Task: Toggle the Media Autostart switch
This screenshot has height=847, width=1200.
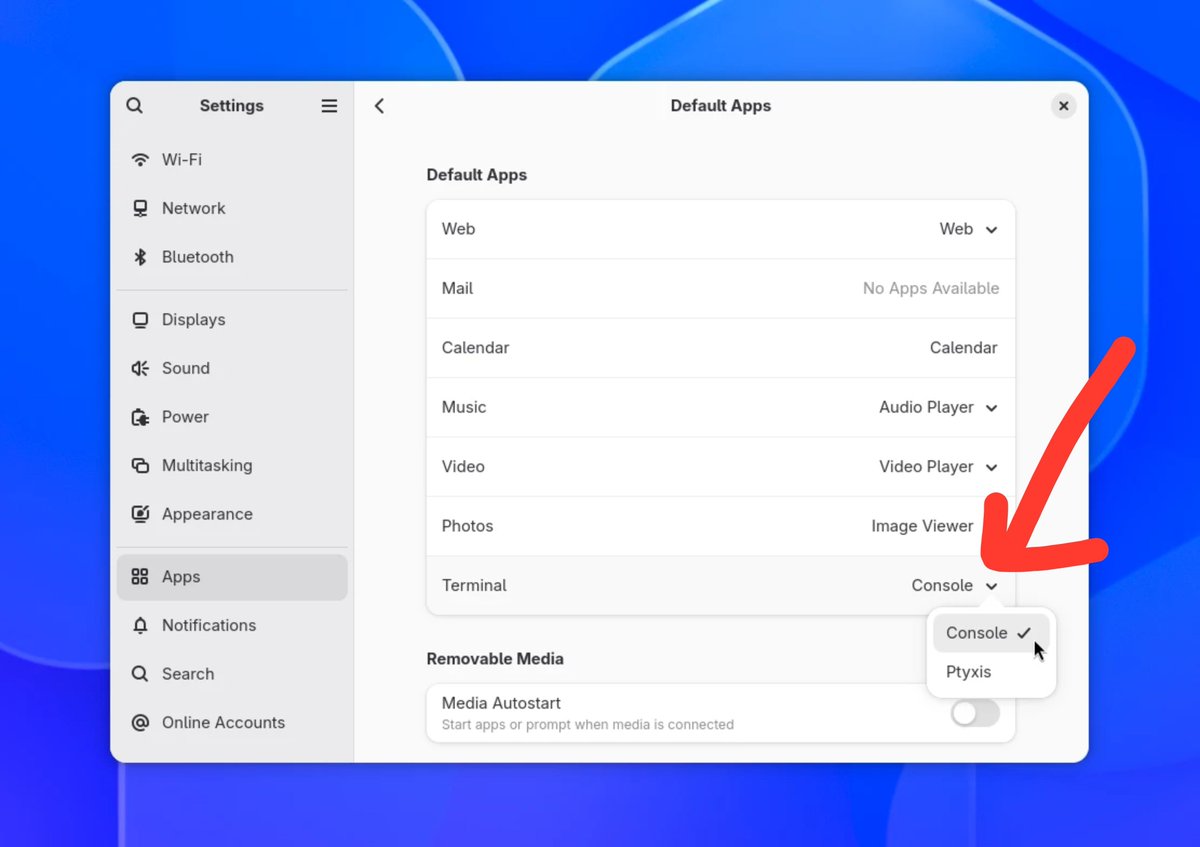Action: (x=975, y=713)
